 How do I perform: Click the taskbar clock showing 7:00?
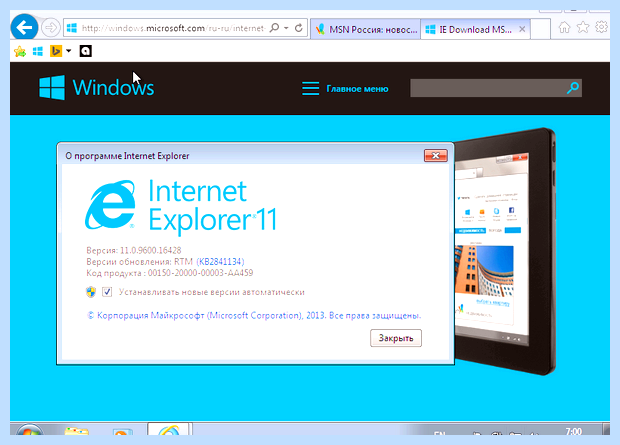tap(574, 431)
